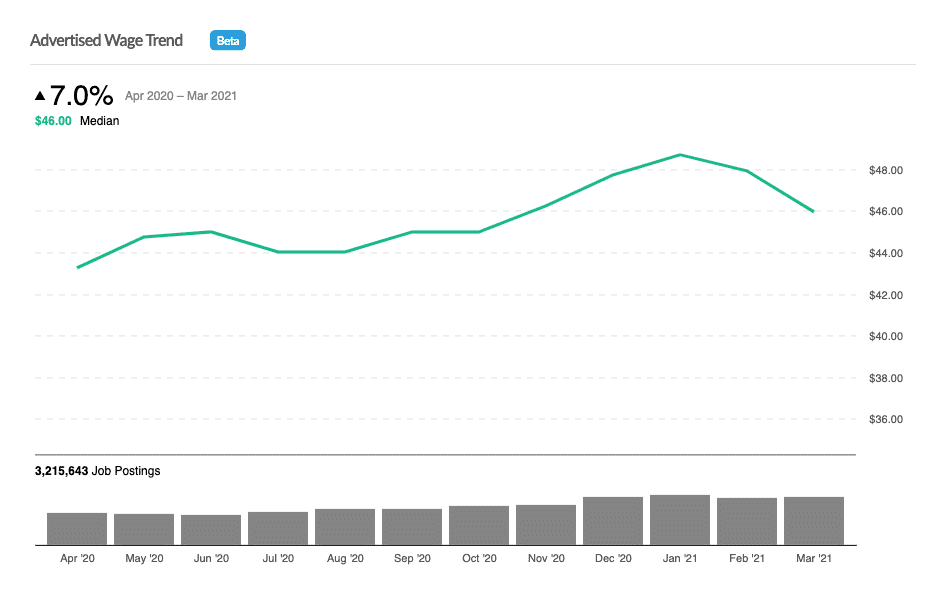The image size is (946, 595).
Task: Click the Nov '20 x-axis label
Action: coord(546,558)
